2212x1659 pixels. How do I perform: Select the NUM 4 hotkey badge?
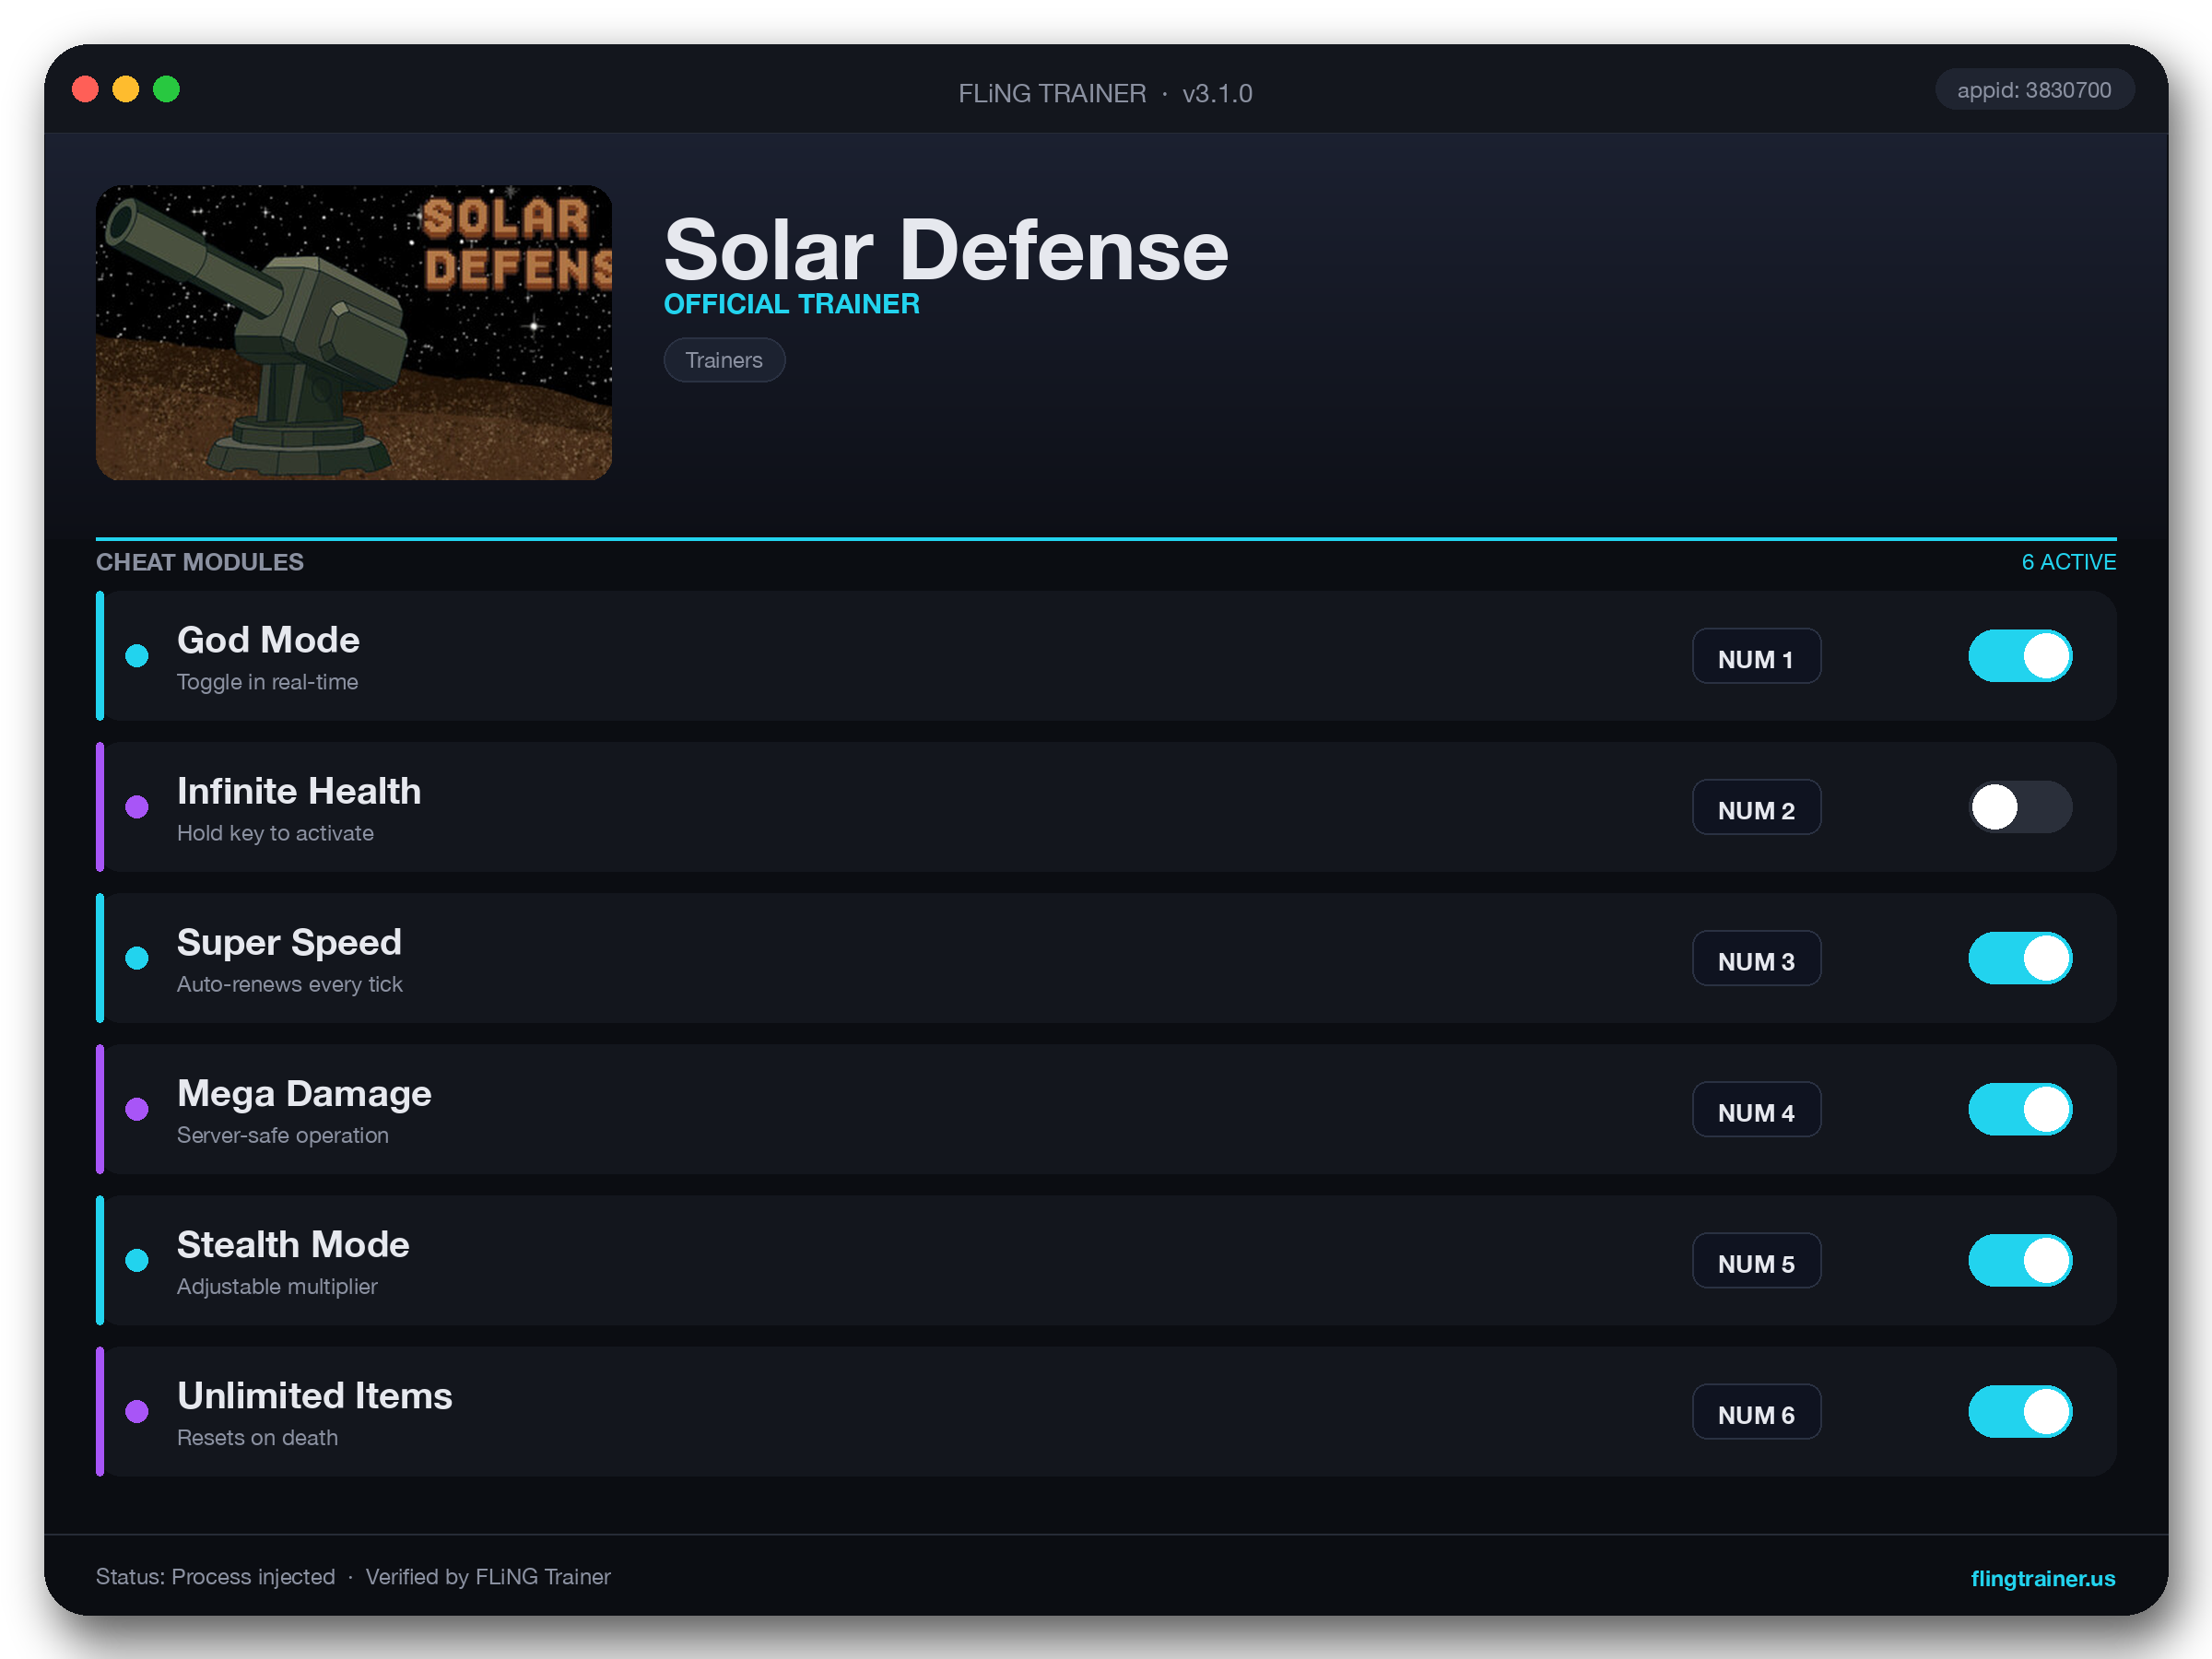[1756, 1109]
